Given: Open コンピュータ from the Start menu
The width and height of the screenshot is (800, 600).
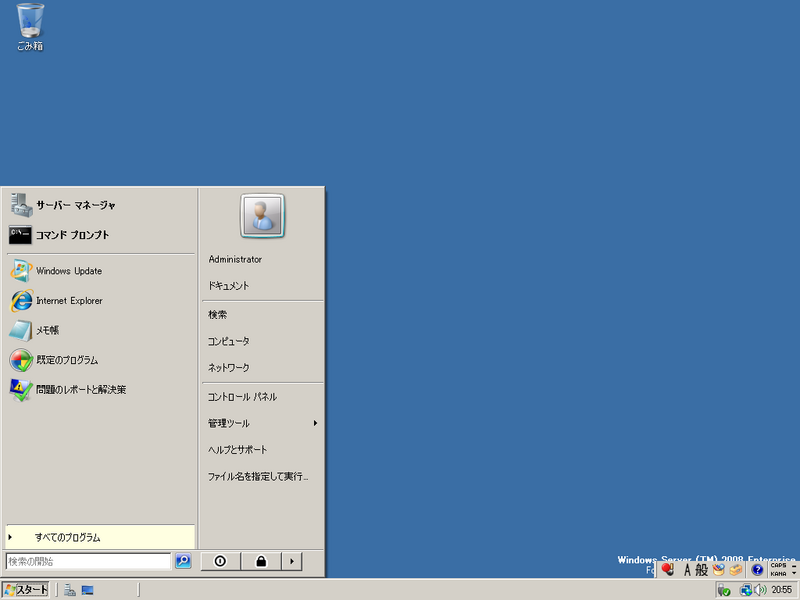Looking at the screenshot, I should tap(263, 341).
